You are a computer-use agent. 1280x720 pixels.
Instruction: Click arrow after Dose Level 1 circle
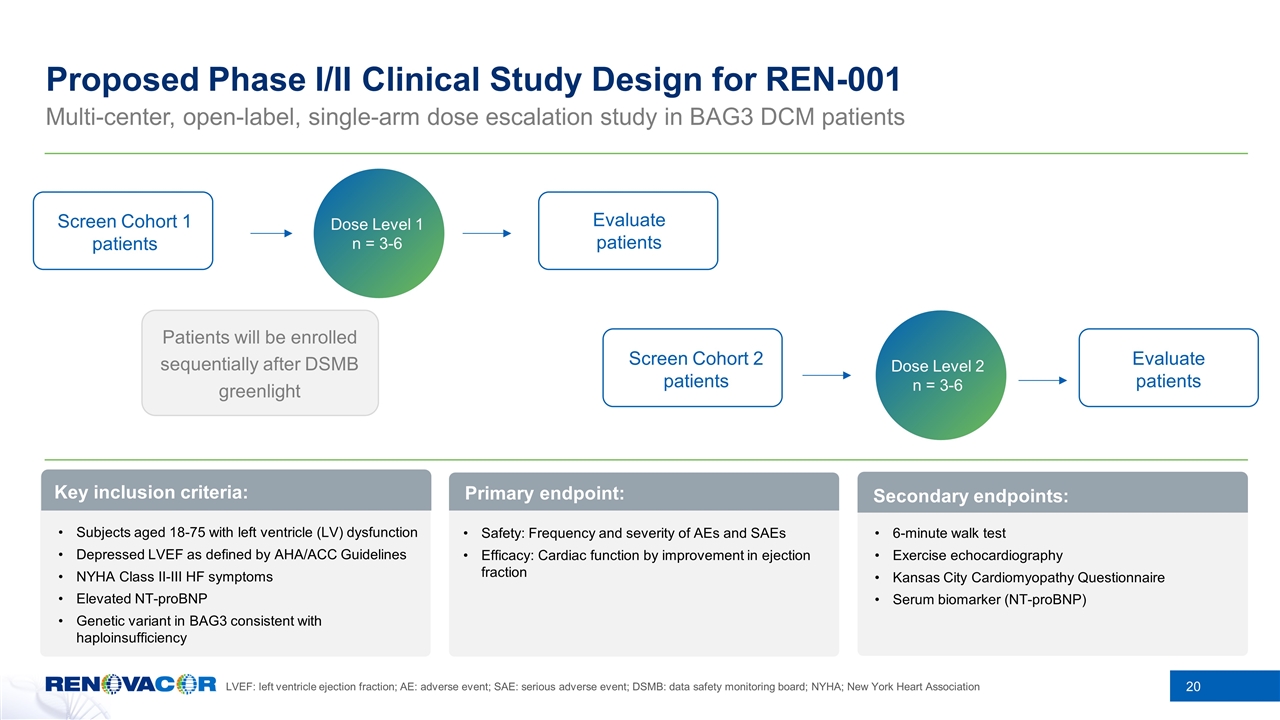tap(487, 233)
